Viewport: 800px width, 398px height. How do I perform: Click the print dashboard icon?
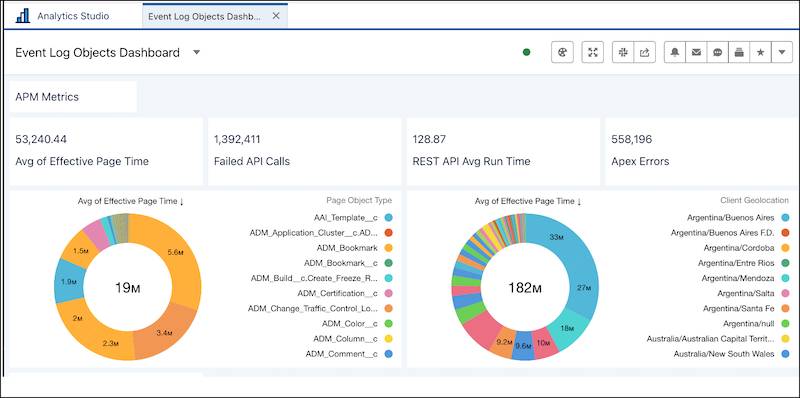pos(739,52)
